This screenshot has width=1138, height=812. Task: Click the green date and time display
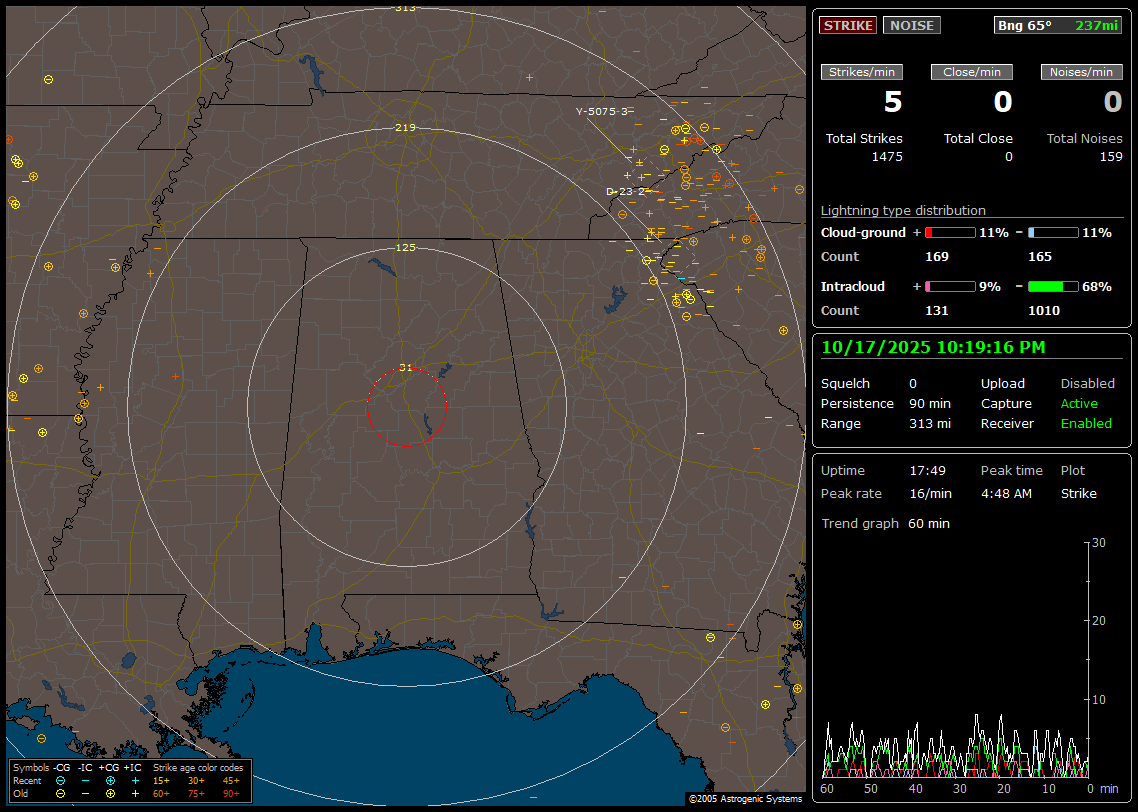(x=933, y=347)
